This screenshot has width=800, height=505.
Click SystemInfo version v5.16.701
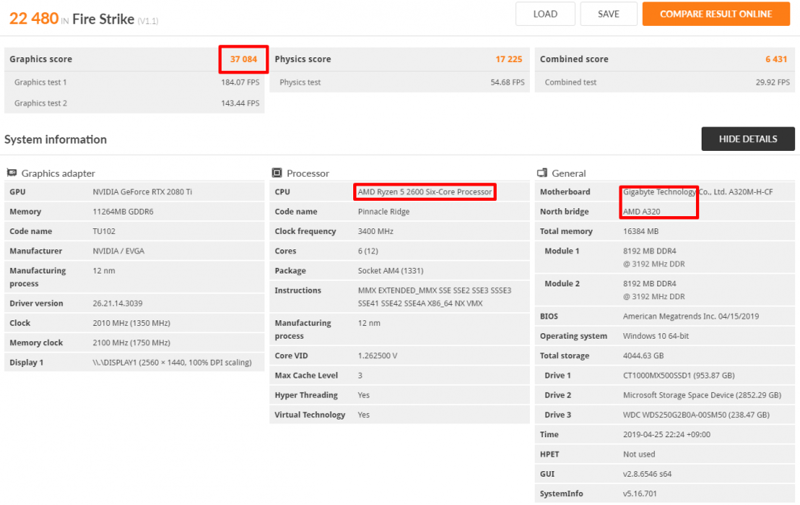642,494
